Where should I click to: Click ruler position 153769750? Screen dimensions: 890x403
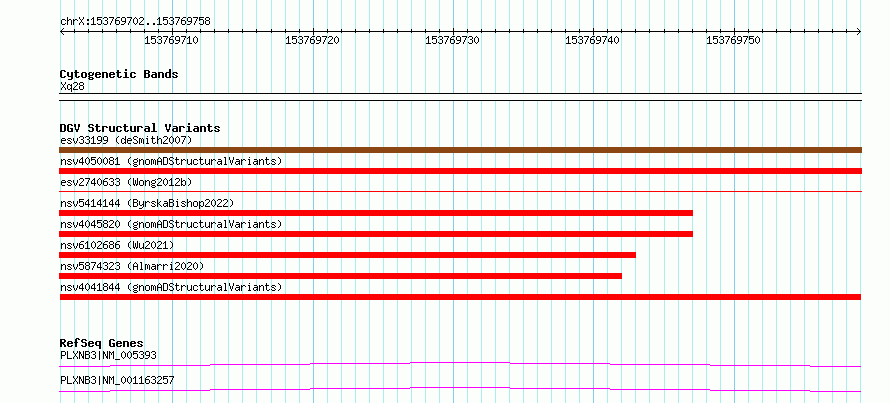[x=733, y=40]
